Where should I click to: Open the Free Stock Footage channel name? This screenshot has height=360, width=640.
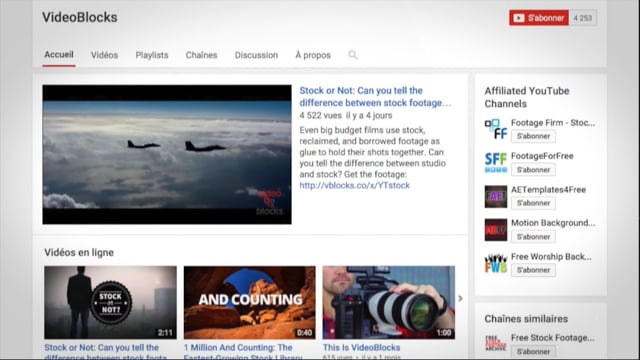pos(553,338)
